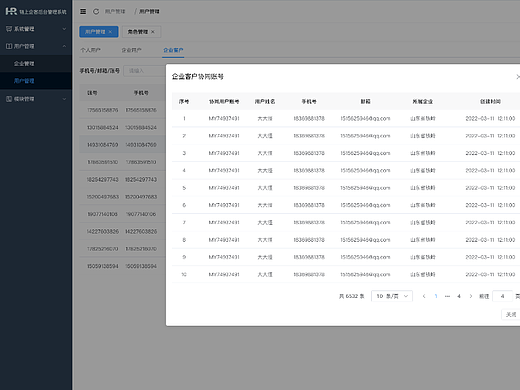Click the creation time in dialog row 10
520x390 pixels.
coord(490,275)
